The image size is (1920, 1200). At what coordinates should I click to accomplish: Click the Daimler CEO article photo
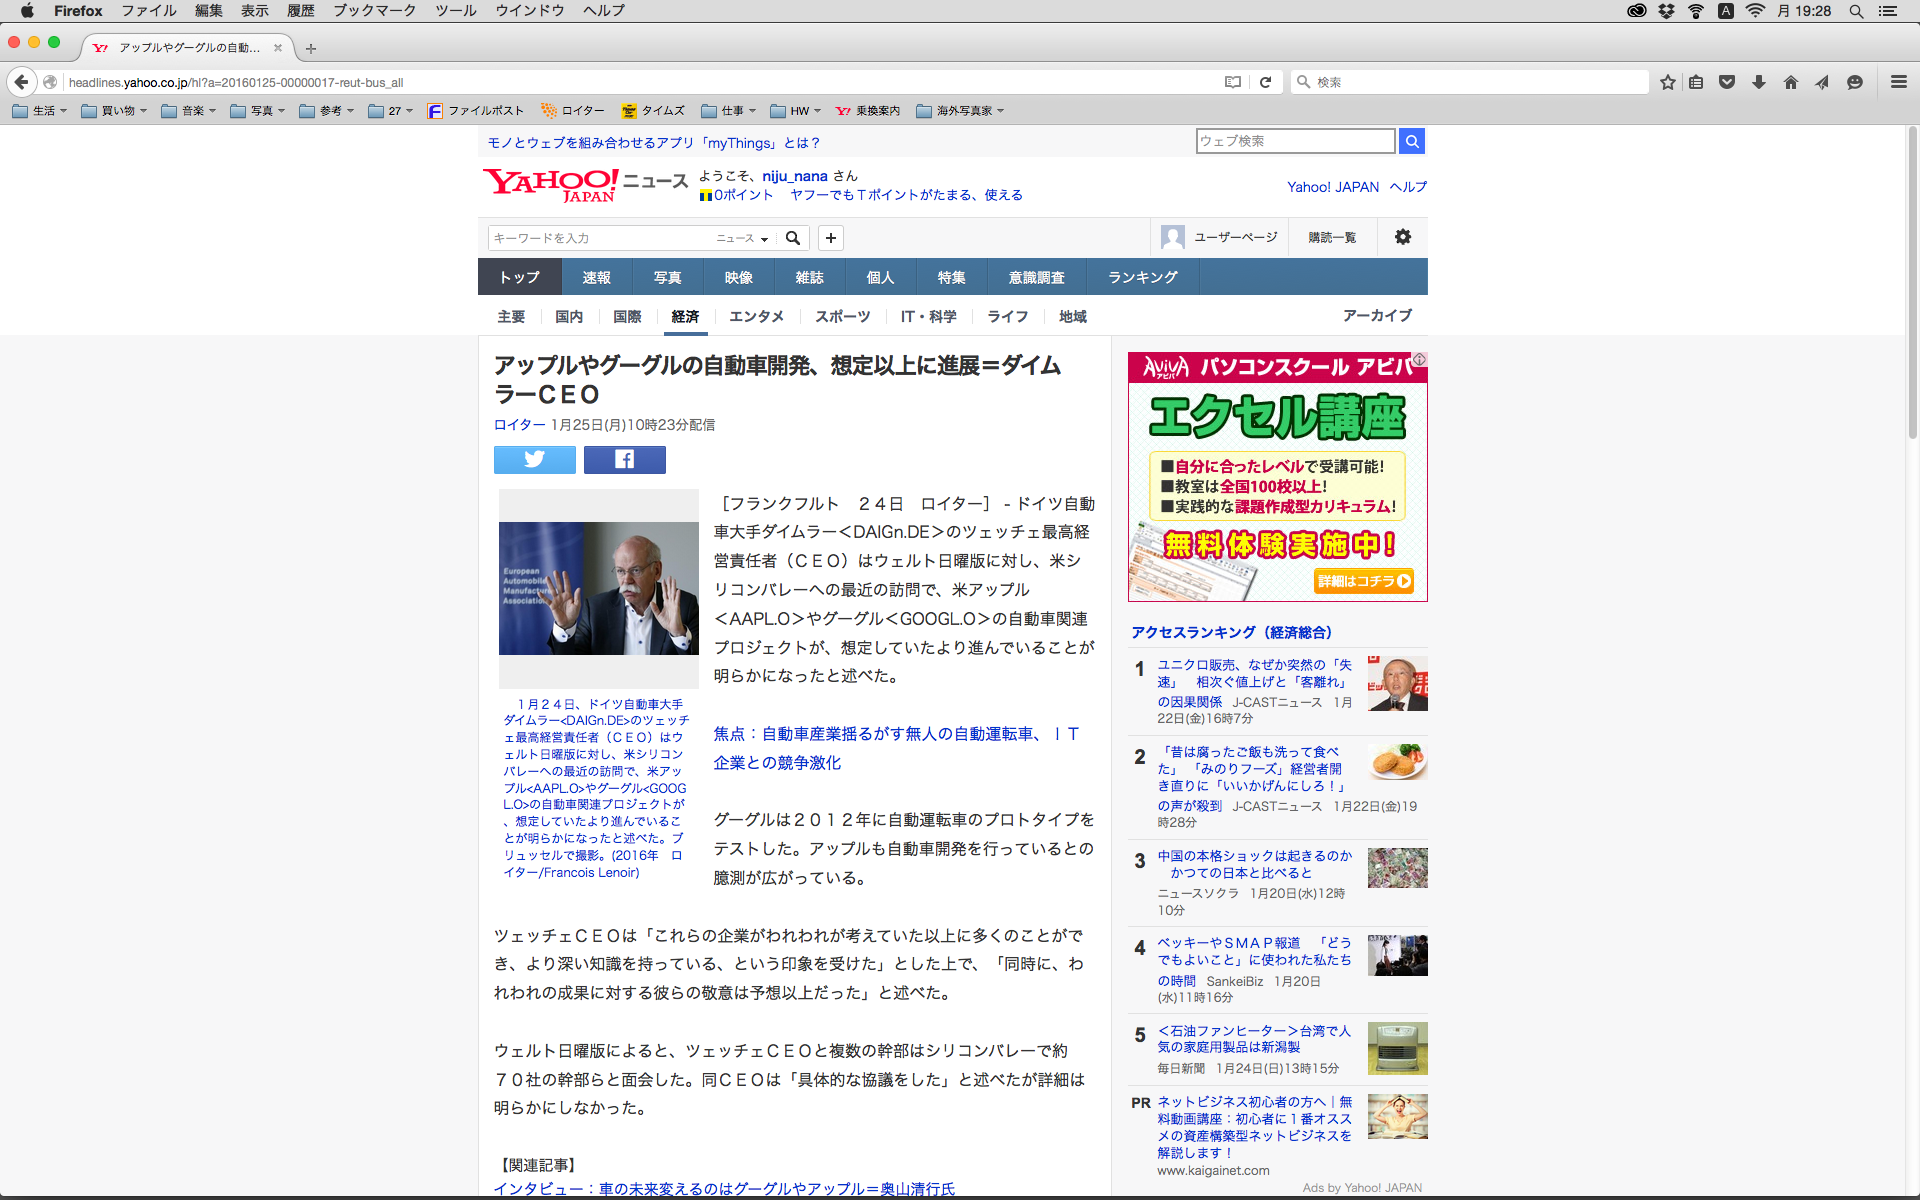pyautogui.click(x=598, y=588)
